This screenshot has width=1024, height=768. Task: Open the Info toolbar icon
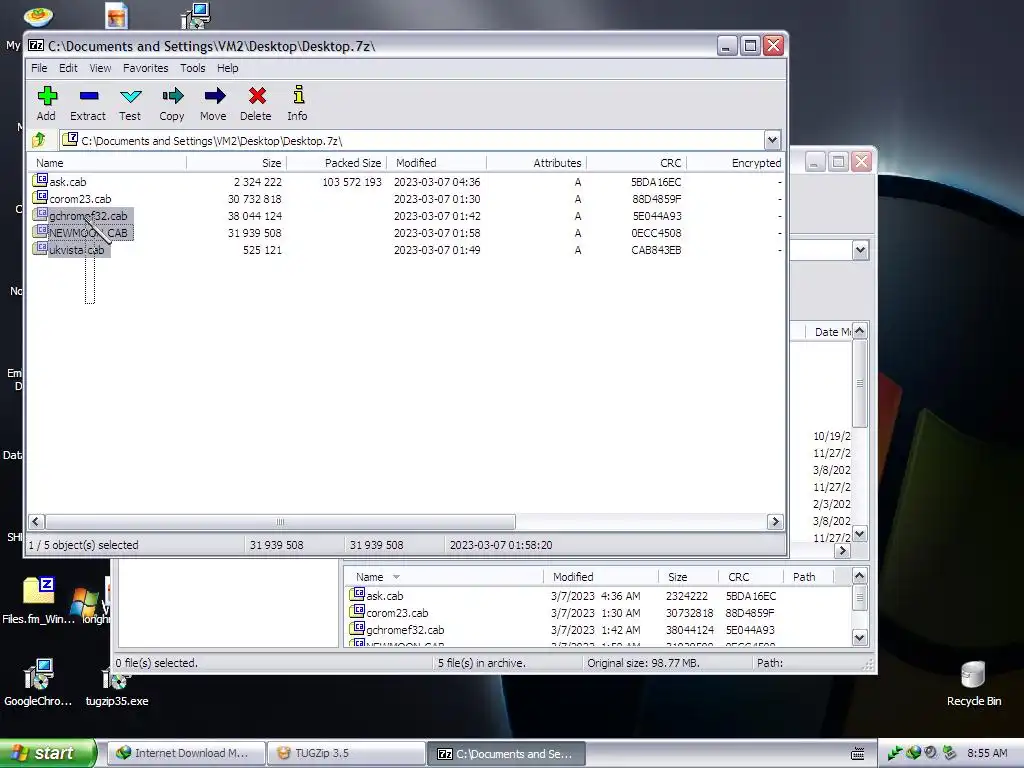[298, 104]
